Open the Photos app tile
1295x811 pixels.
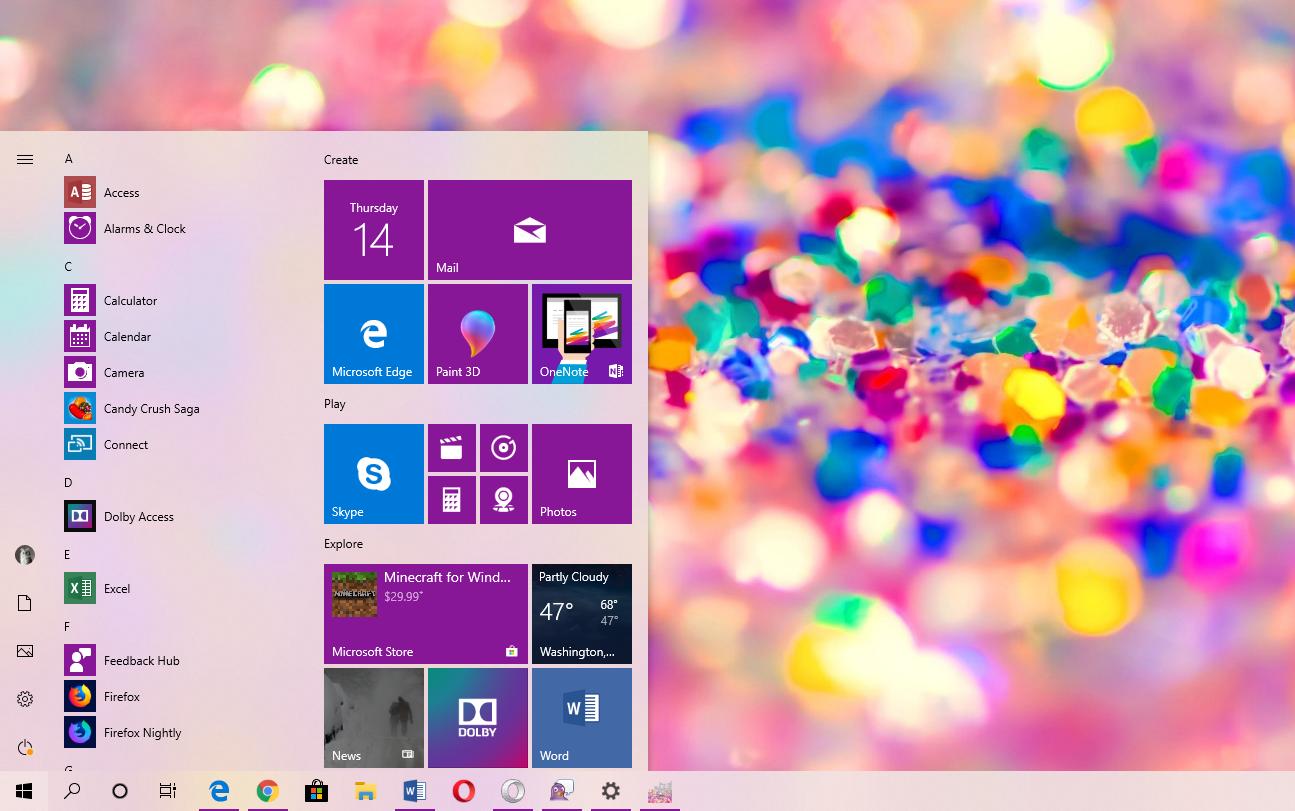coord(581,473)
